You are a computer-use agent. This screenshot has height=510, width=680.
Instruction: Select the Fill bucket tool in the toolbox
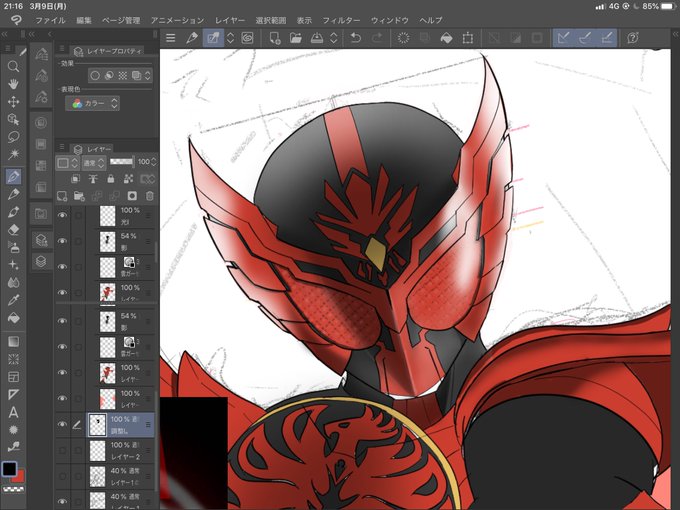coord(13,318)
